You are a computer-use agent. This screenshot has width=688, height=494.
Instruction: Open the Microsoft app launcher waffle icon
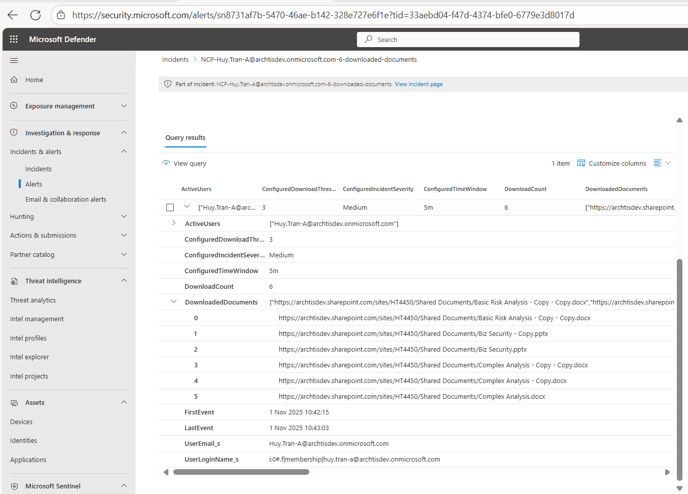click(14, 39)
